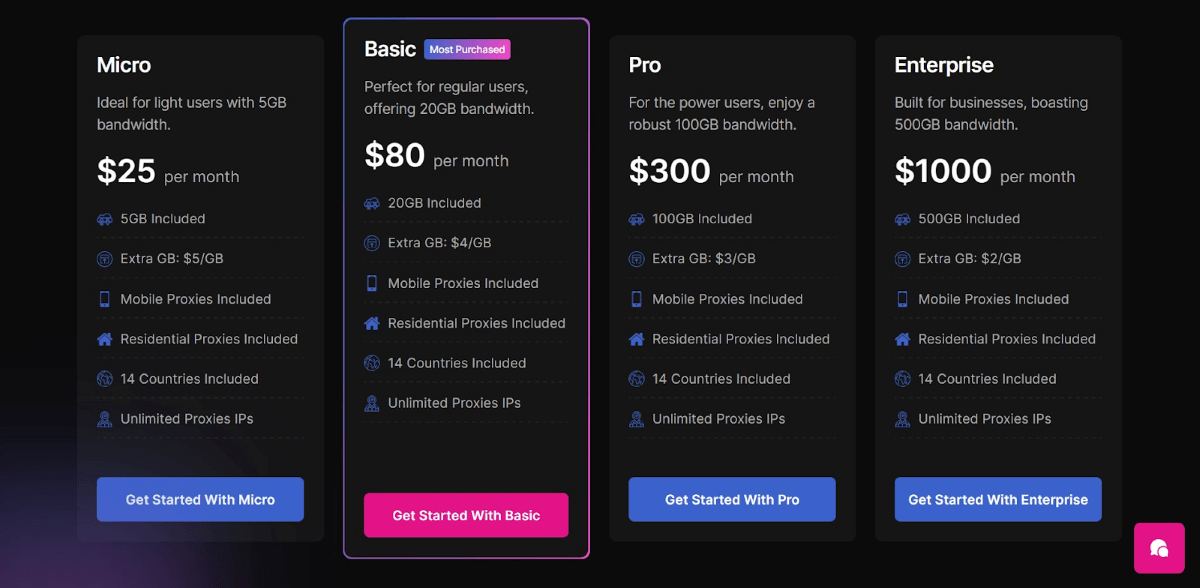Click the Extra GB icon in Basic plan

(x=372, y=243)
